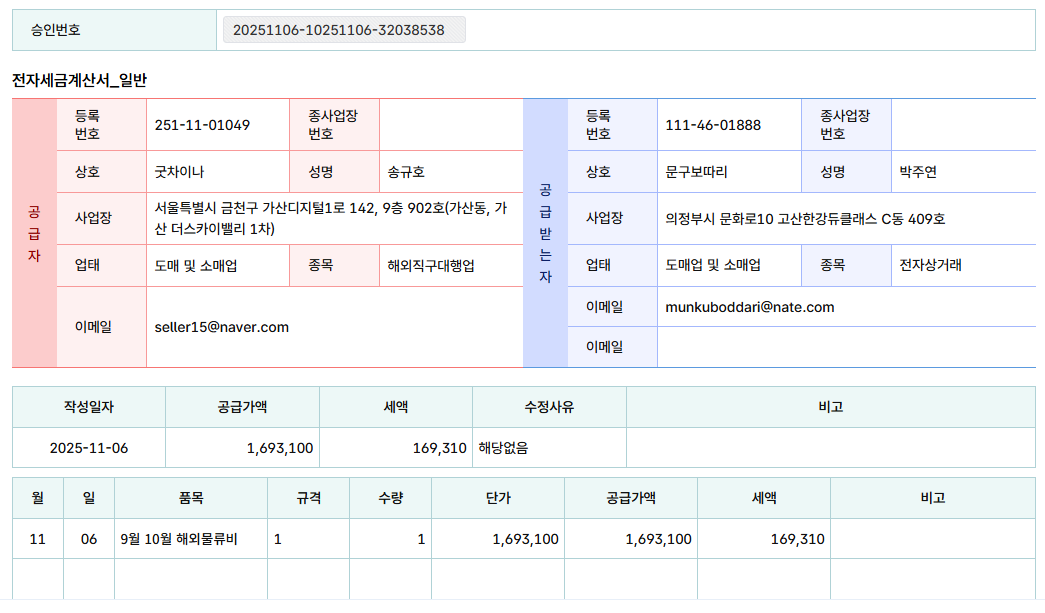Select supplier business item 해외직구대행업

[431, 266]
